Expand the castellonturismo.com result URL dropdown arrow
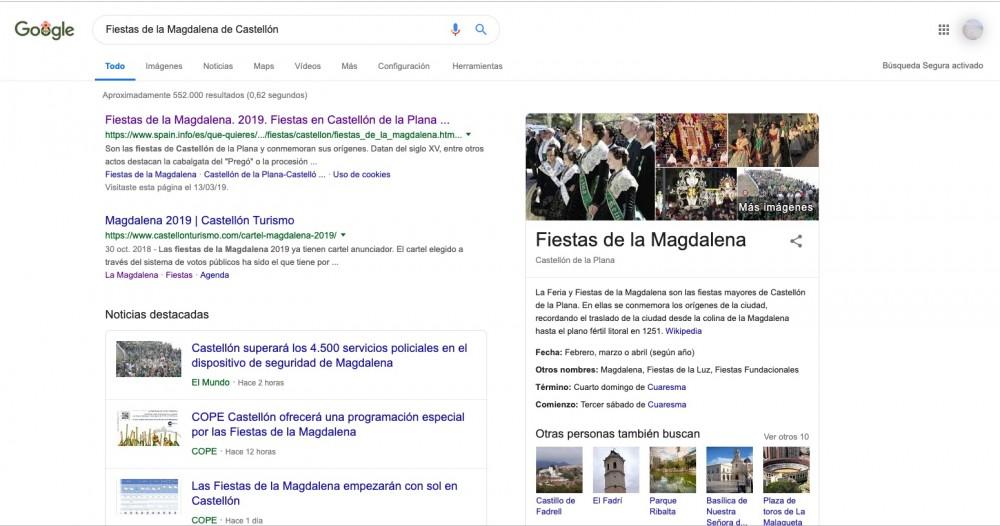The width and height of the screenshot is (1000, 526). click(344, 235)
